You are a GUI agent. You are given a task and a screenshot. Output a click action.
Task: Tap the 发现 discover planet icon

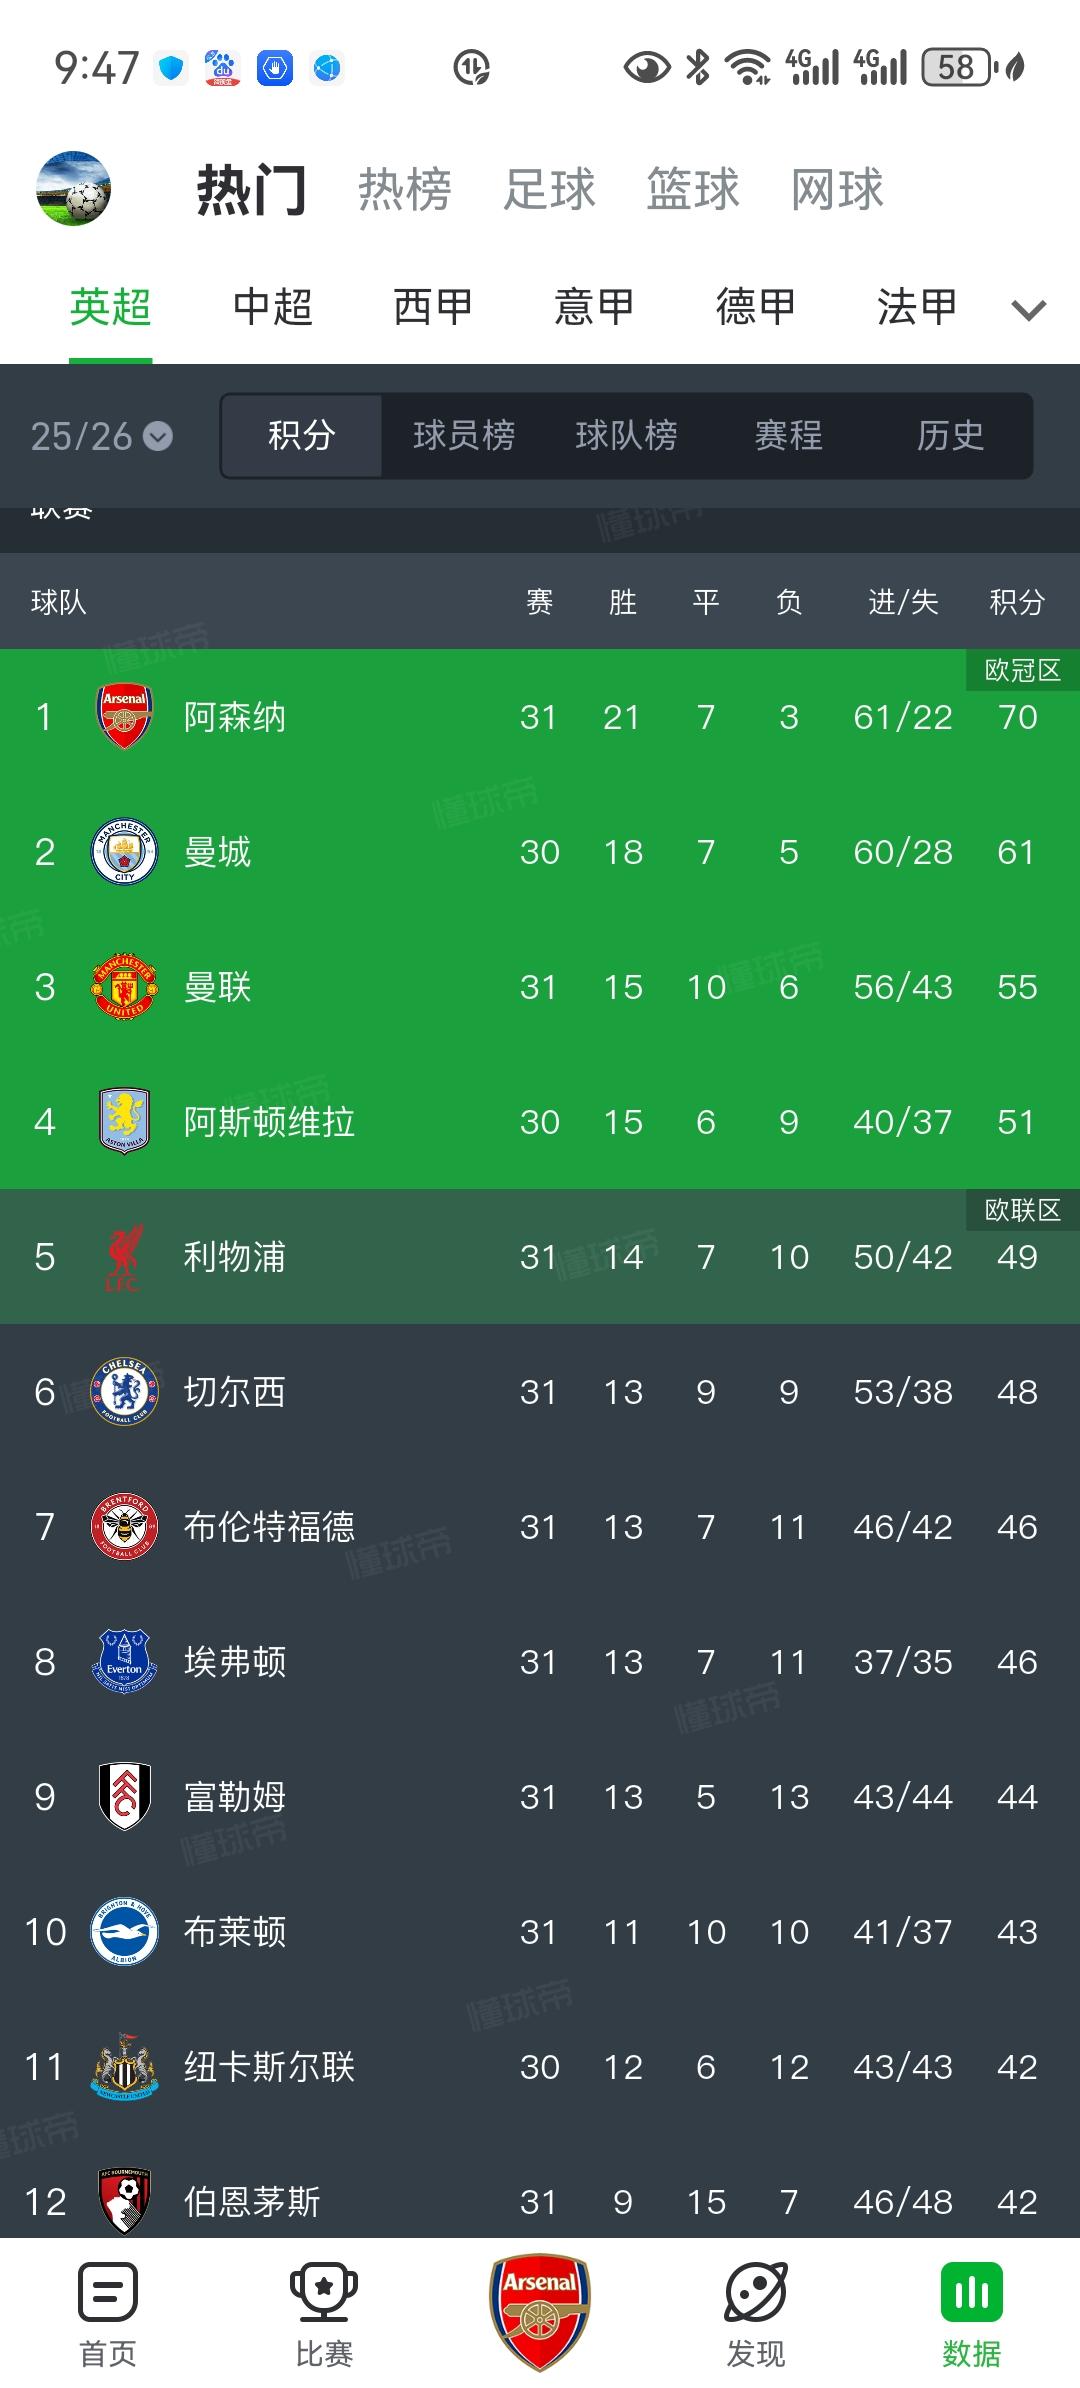coord(756,2300)
